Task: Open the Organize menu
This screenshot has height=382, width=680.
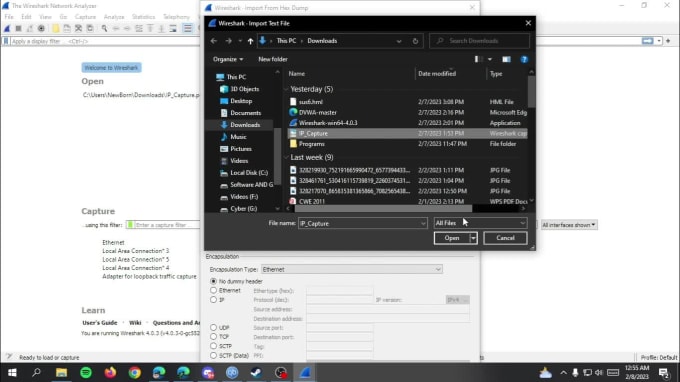Action: click(x=228, y=59)
